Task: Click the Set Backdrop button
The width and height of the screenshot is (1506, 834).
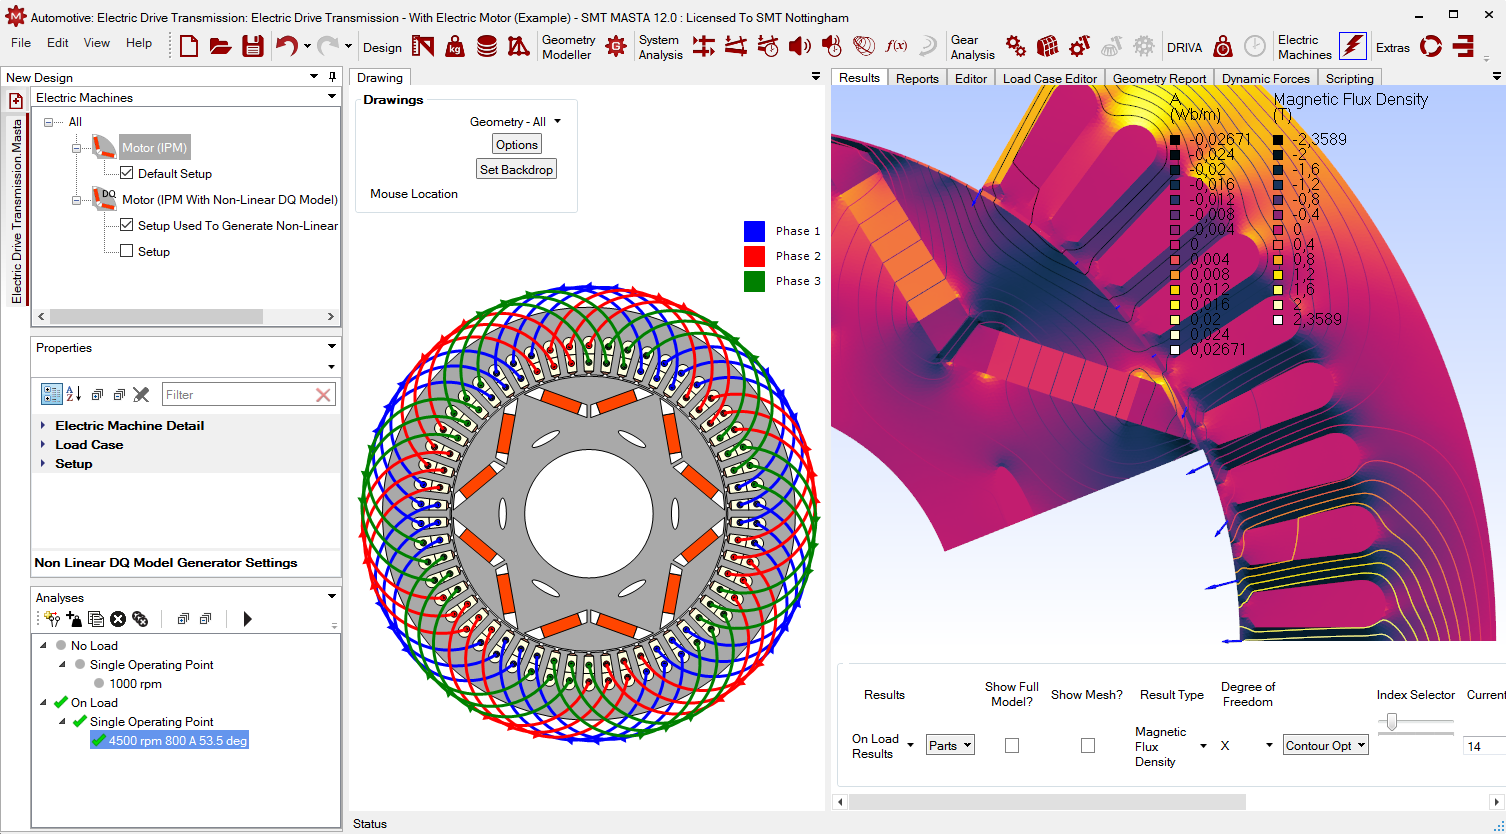Action: pos(516,170)
